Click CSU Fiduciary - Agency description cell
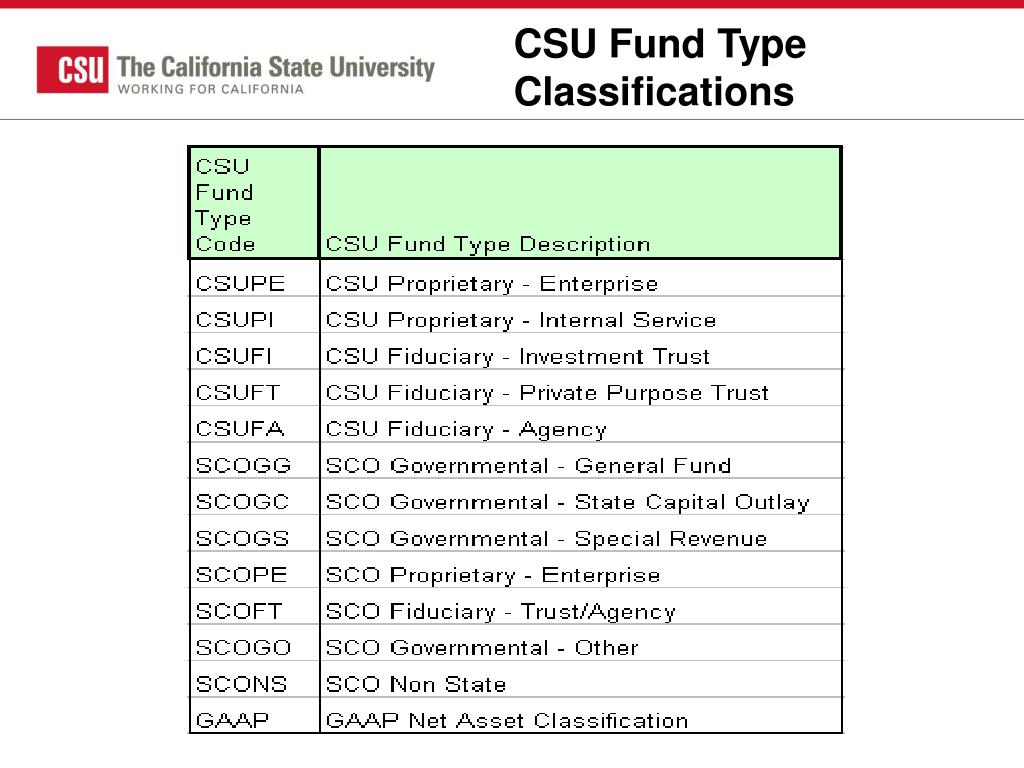 click(x=581, y=429)
